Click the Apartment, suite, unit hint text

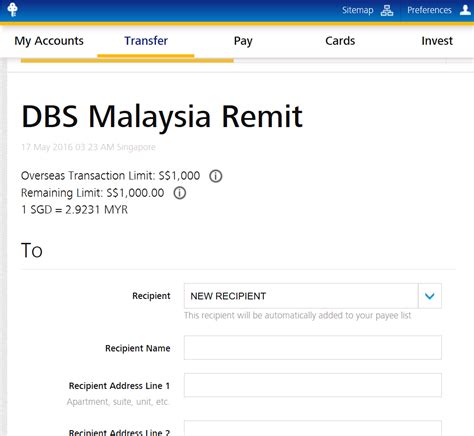click(x=117, y=402)
